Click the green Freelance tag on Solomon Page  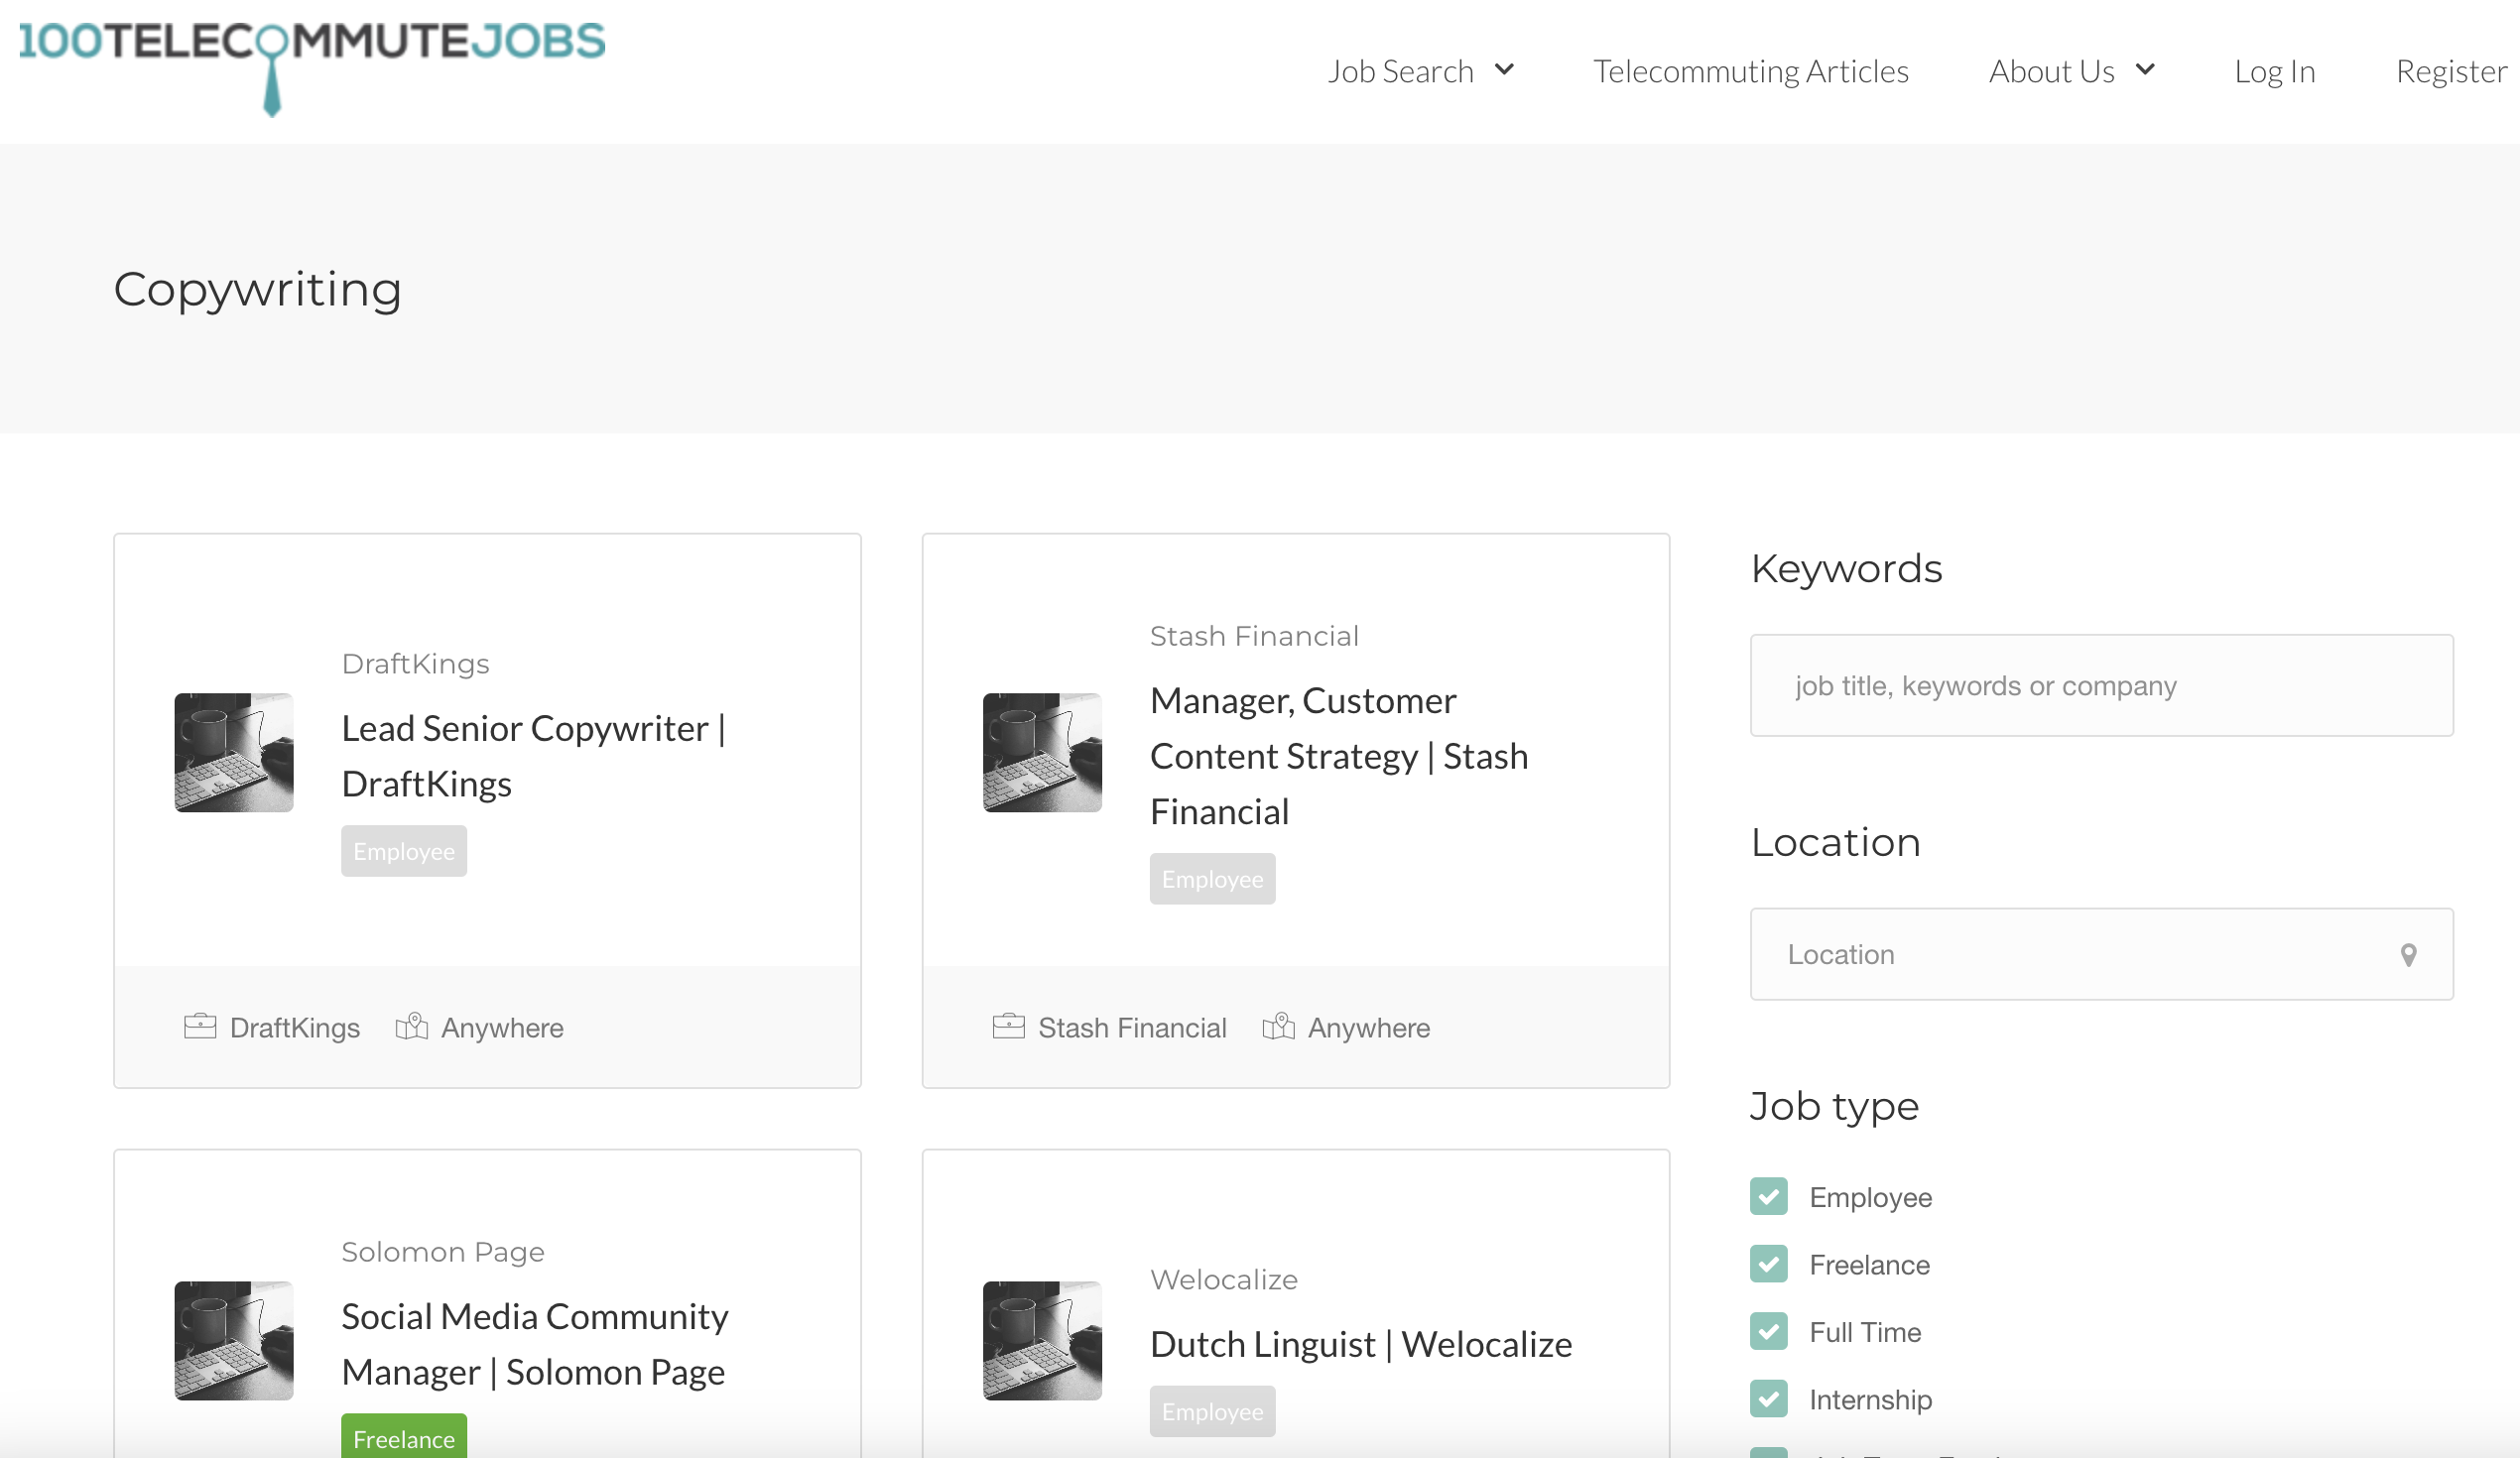[403, 1438]
